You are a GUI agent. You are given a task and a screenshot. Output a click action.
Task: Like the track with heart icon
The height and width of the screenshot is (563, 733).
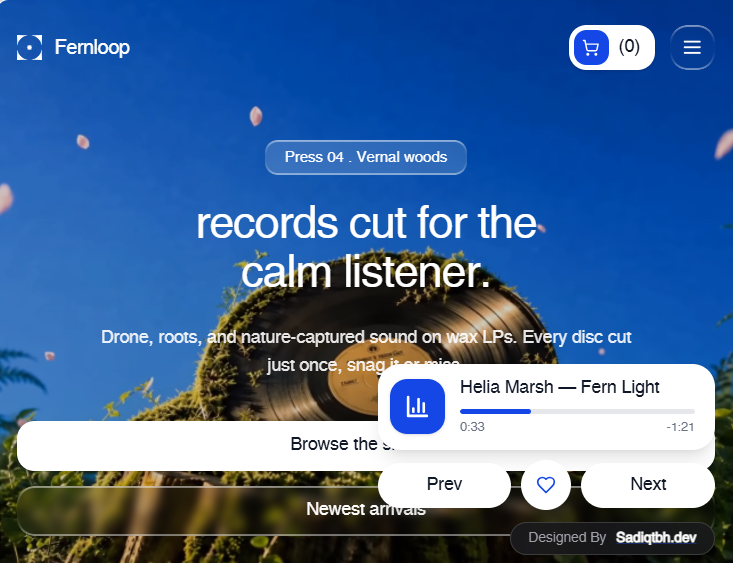click(546, 485)
